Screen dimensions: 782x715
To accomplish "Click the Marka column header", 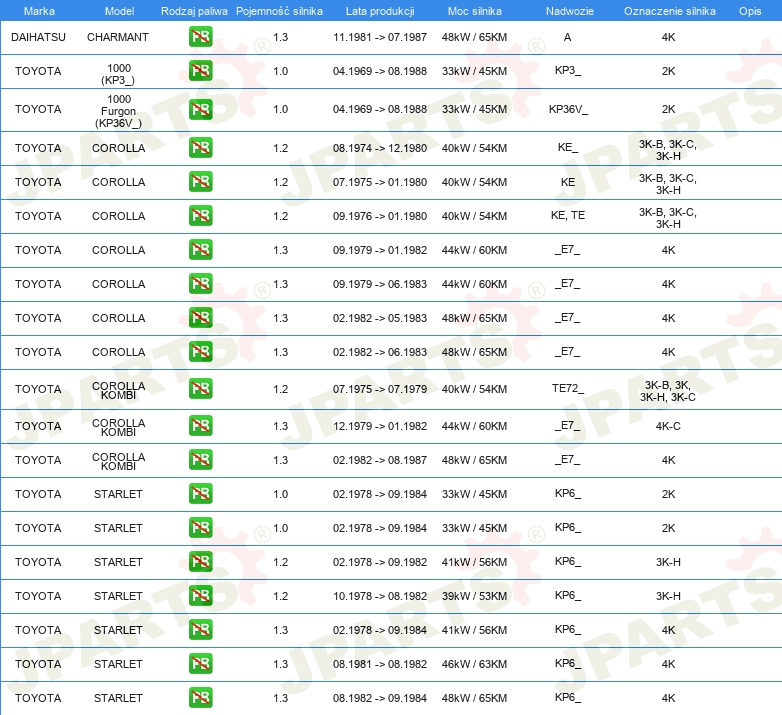I will coord(38,10).
